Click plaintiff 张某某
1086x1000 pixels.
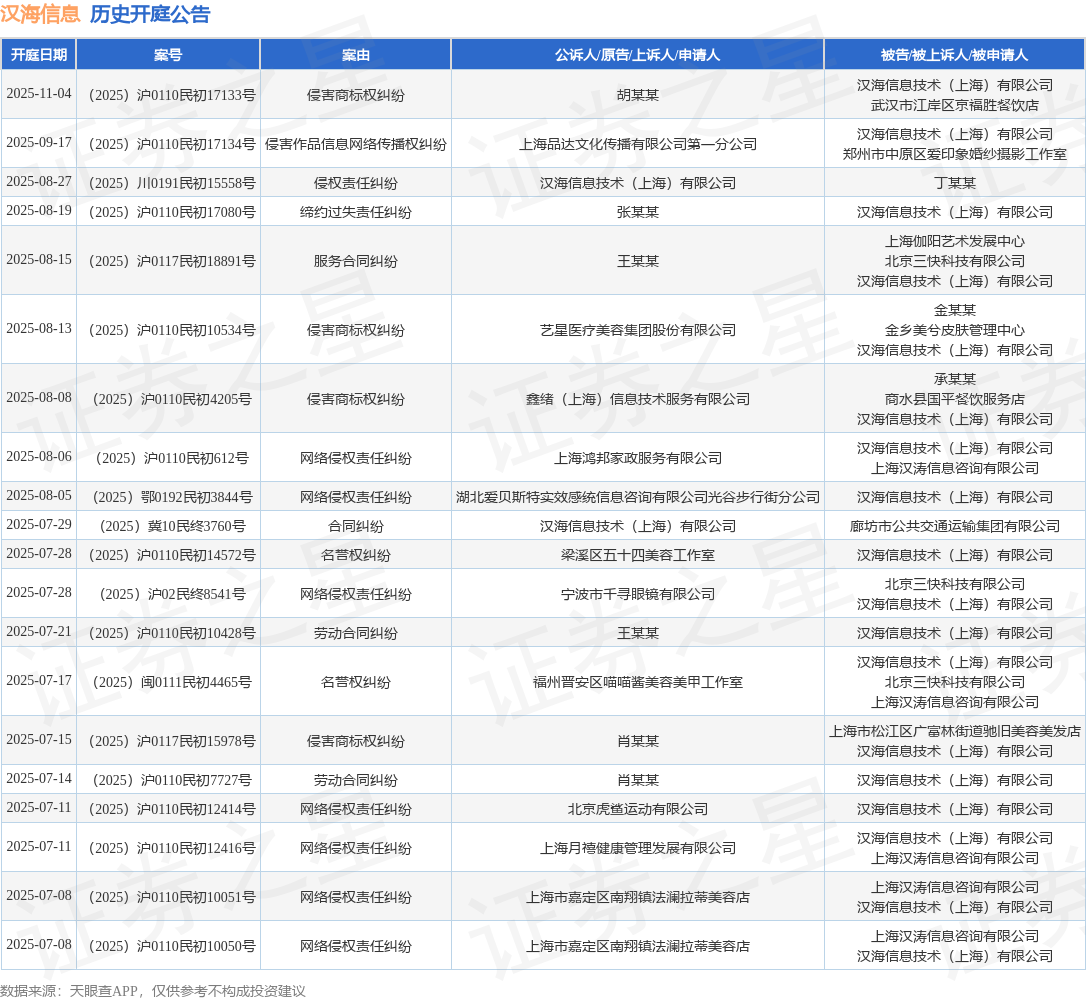click(637, 212)
